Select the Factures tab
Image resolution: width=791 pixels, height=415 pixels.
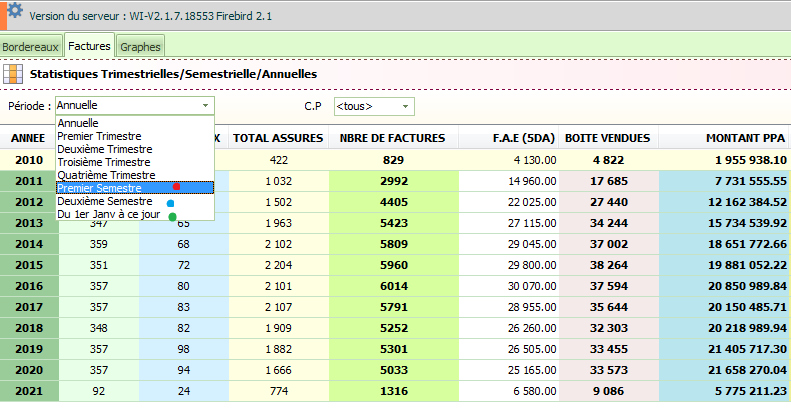tap(89, 46)
